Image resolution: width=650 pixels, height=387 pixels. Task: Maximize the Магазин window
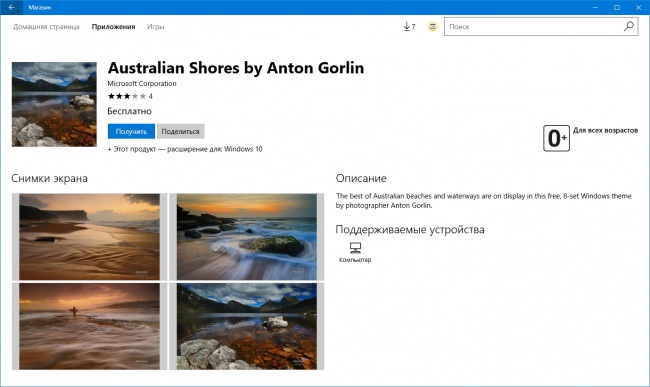[x=617, y=7]
